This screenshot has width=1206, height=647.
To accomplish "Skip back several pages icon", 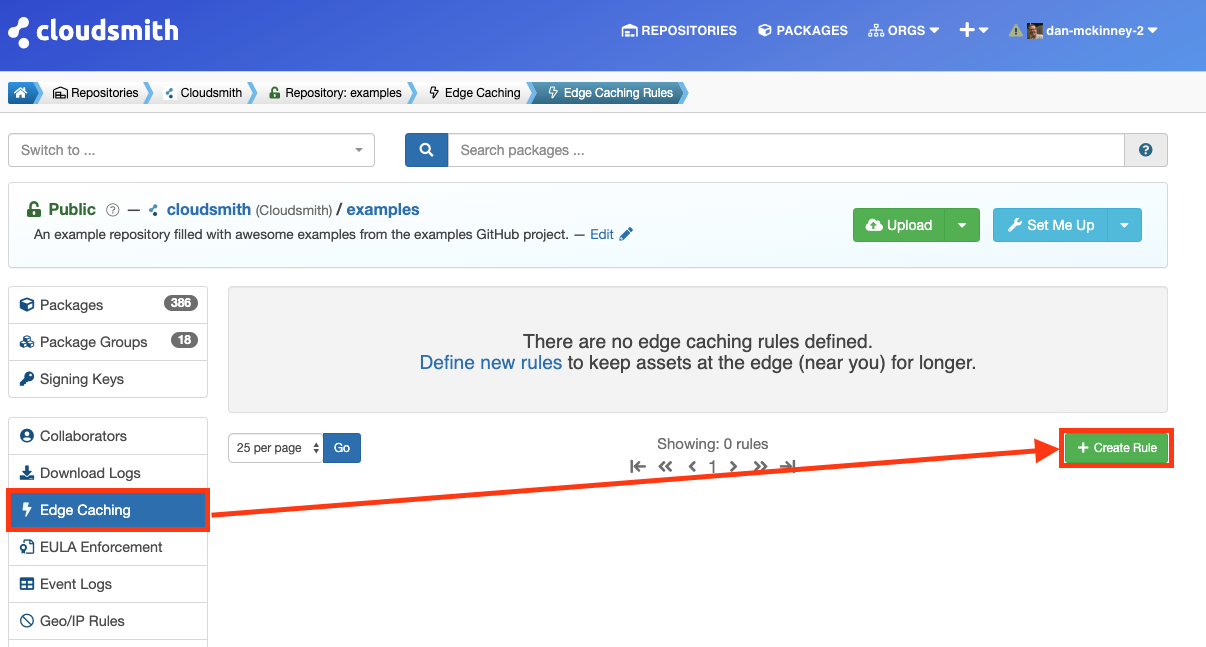I will tap(665, 466).
